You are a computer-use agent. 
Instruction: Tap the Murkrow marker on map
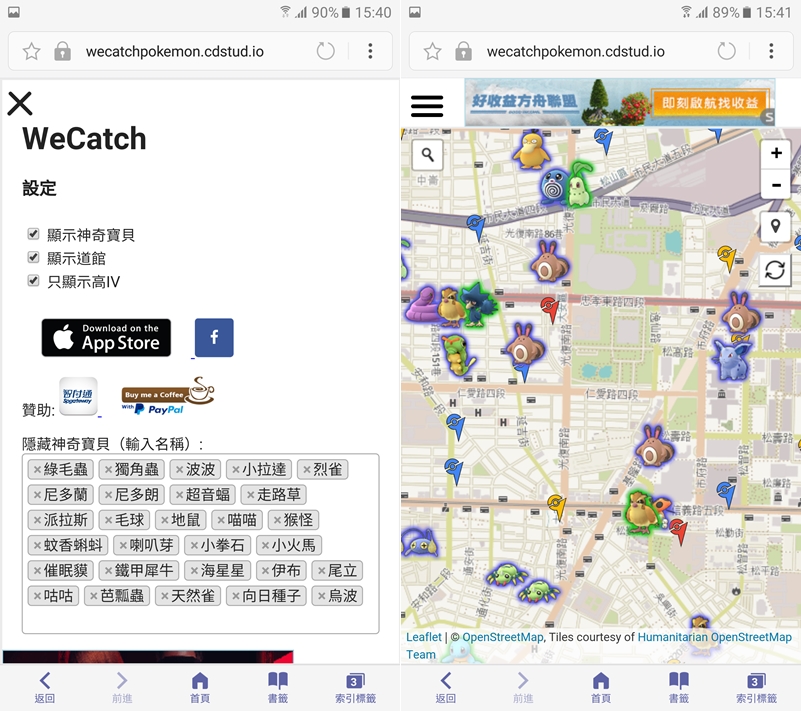click(478, 304)
